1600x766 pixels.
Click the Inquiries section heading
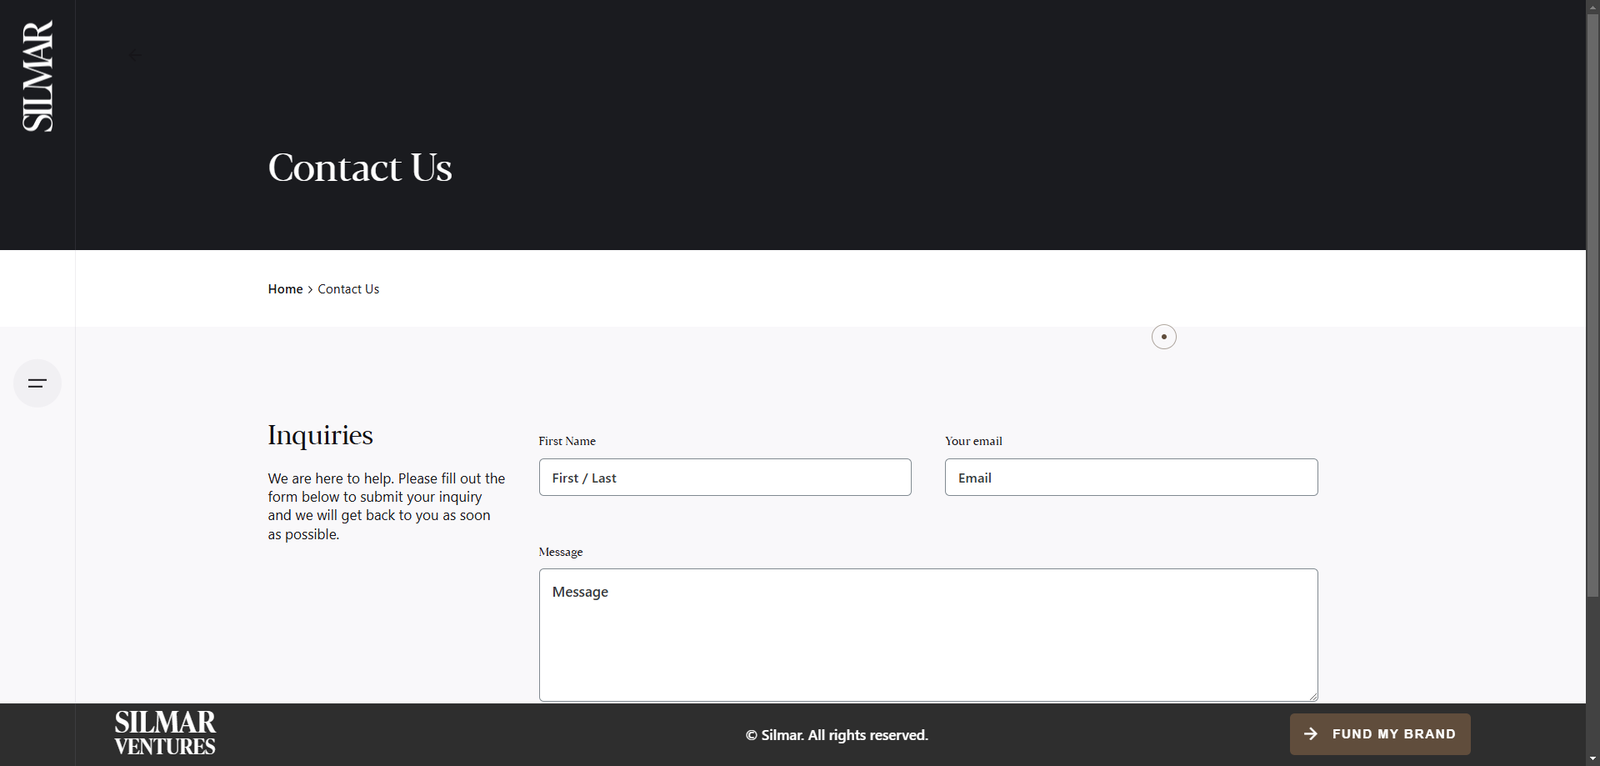pos(320,435)
